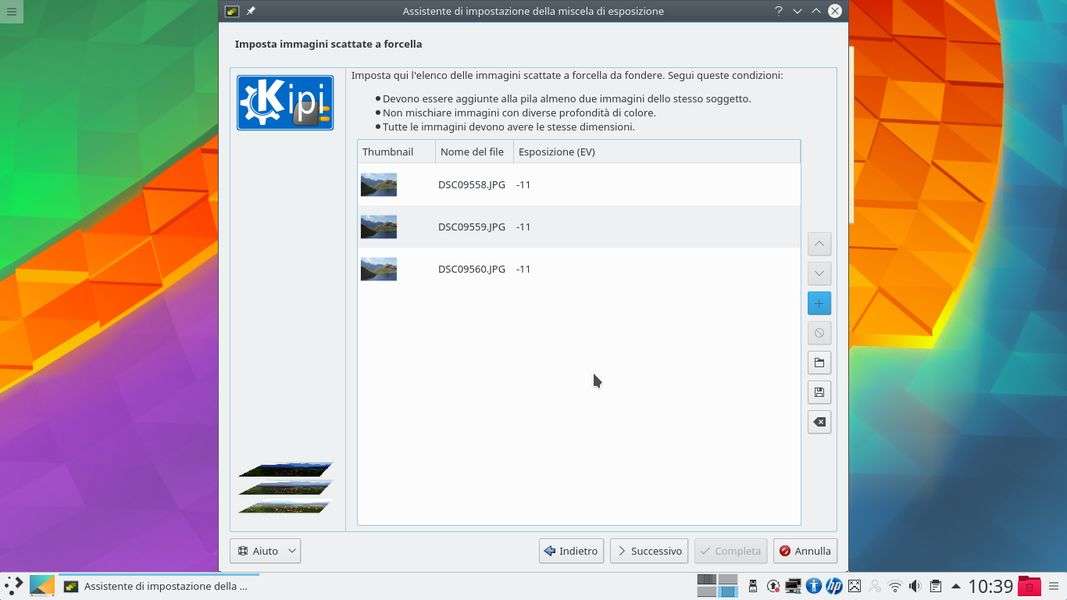
Task: Select the DSC09558.JPG thumbnail
Action: 378,185
